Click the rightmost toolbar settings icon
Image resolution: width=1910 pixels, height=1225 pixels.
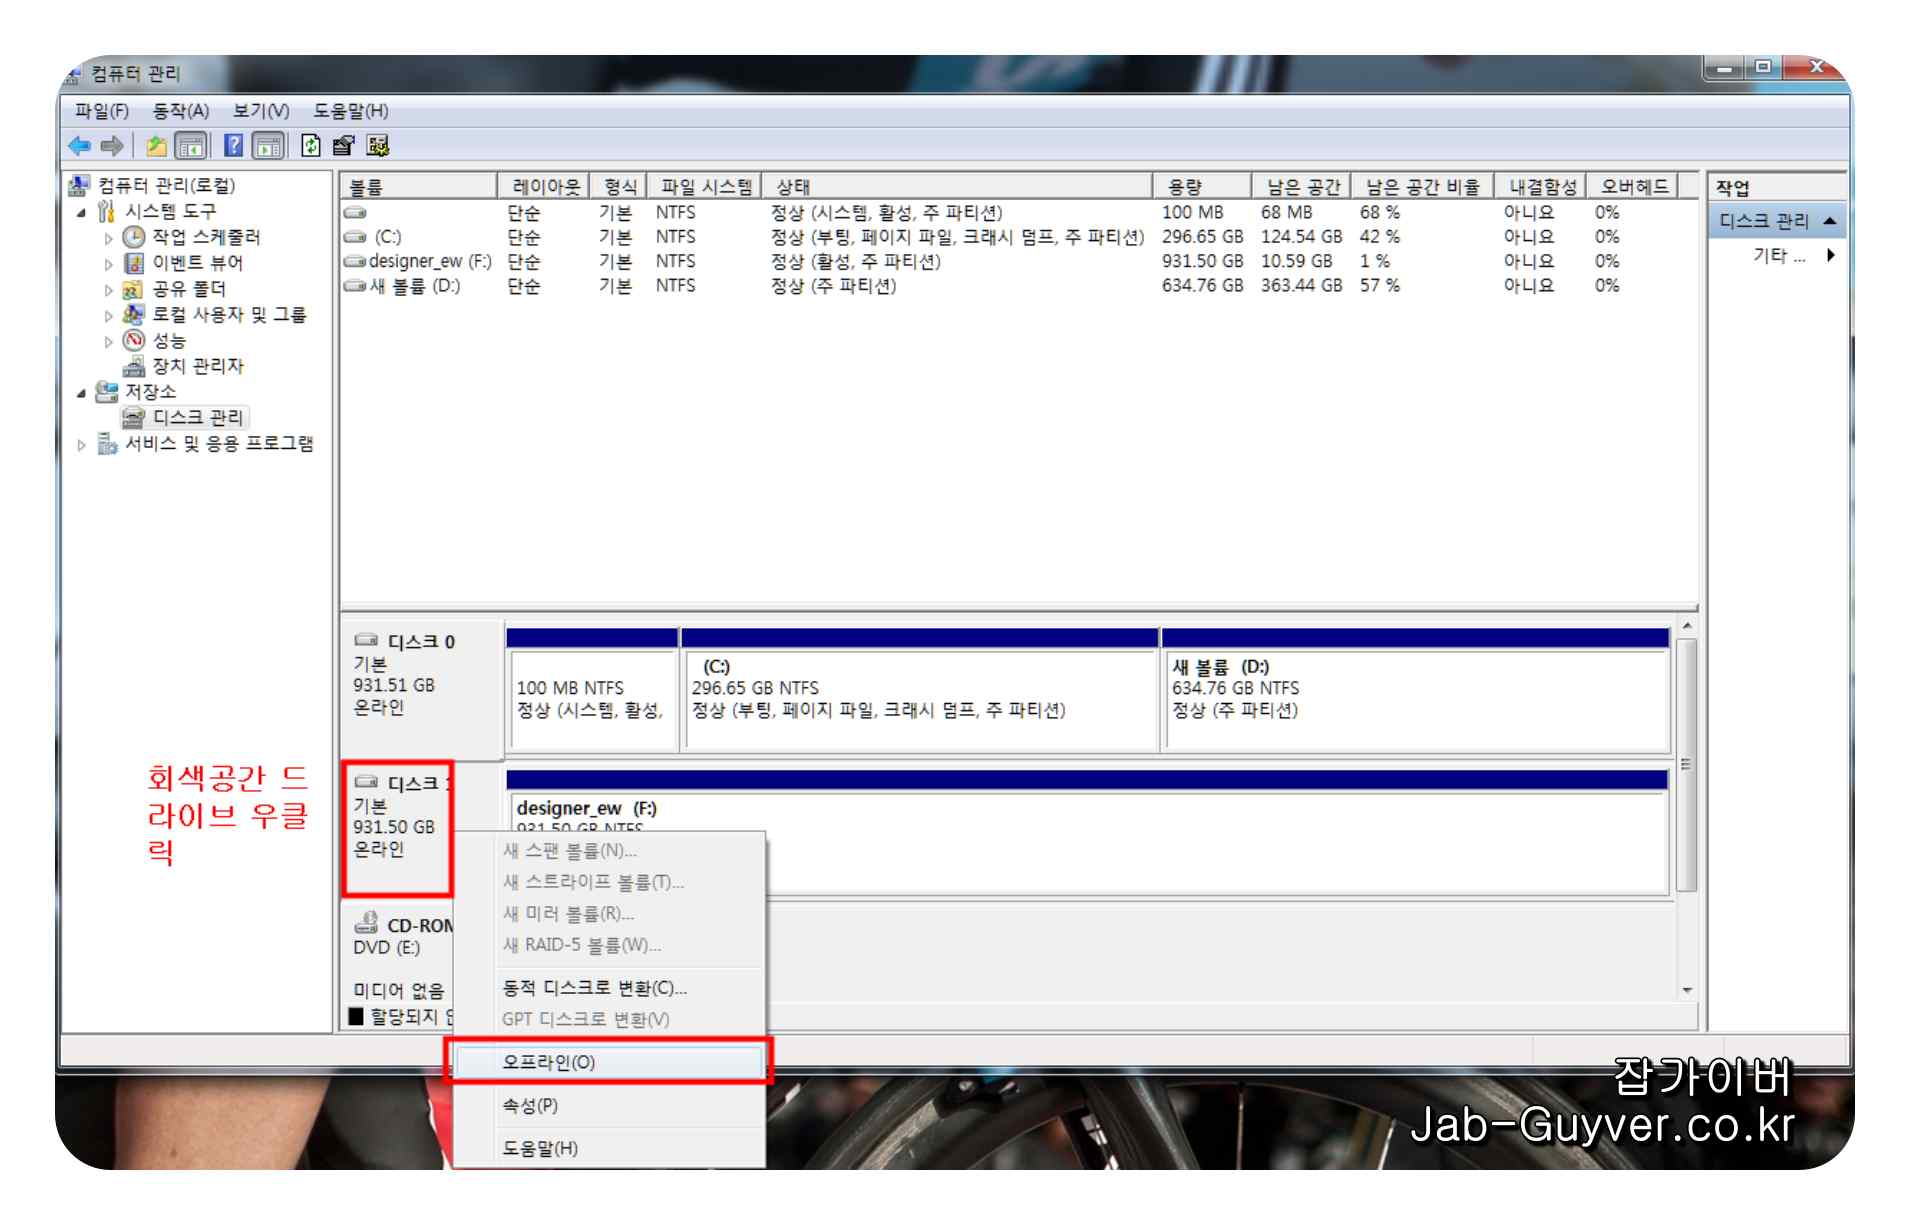tap(377, 146)
